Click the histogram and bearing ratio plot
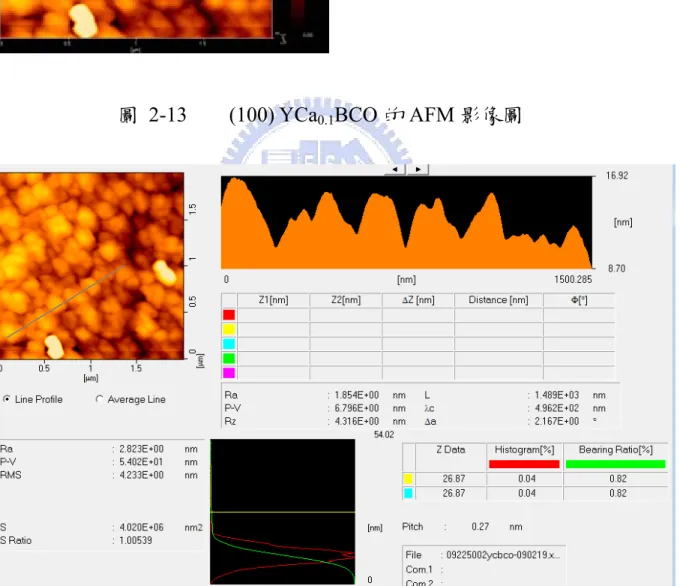 (283, 512)
